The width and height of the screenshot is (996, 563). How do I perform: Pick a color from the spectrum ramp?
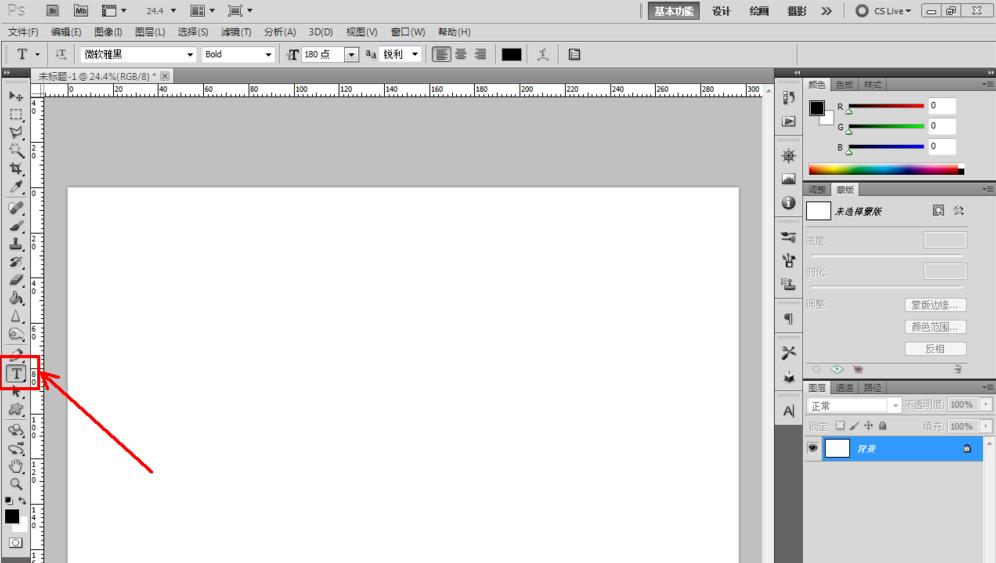(886, 170)
